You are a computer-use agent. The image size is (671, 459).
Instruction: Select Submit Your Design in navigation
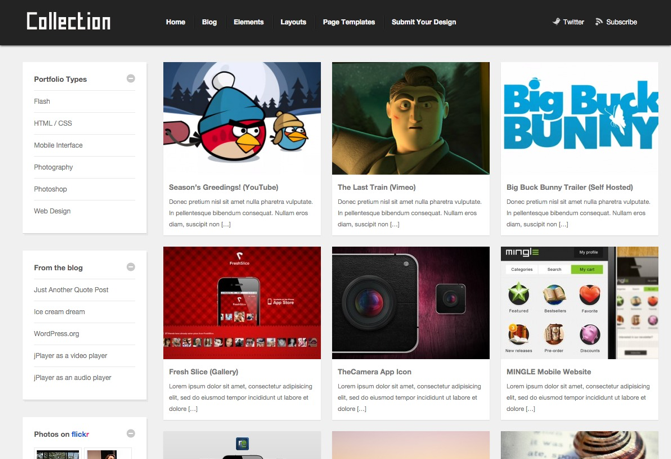click(424, 22)
